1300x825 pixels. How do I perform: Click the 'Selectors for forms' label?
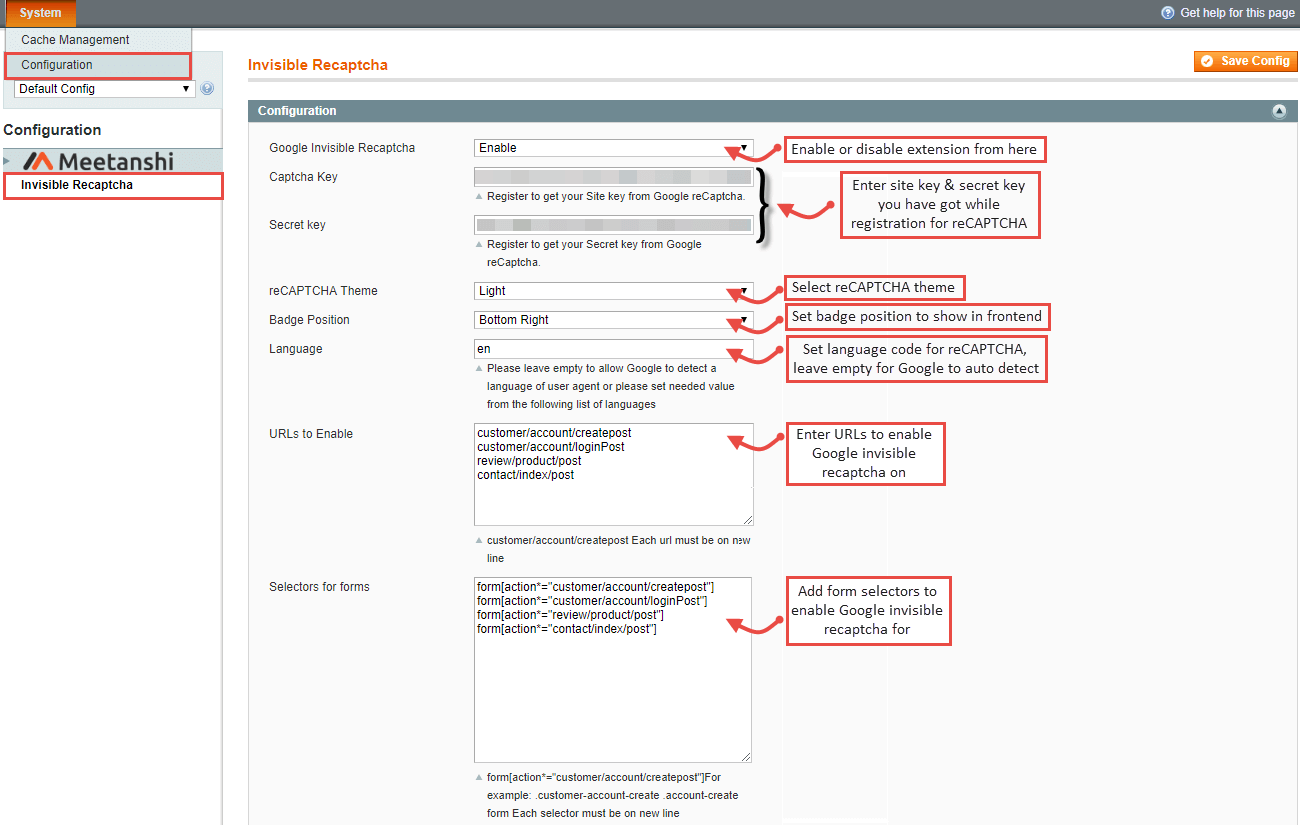coord(320,587)
